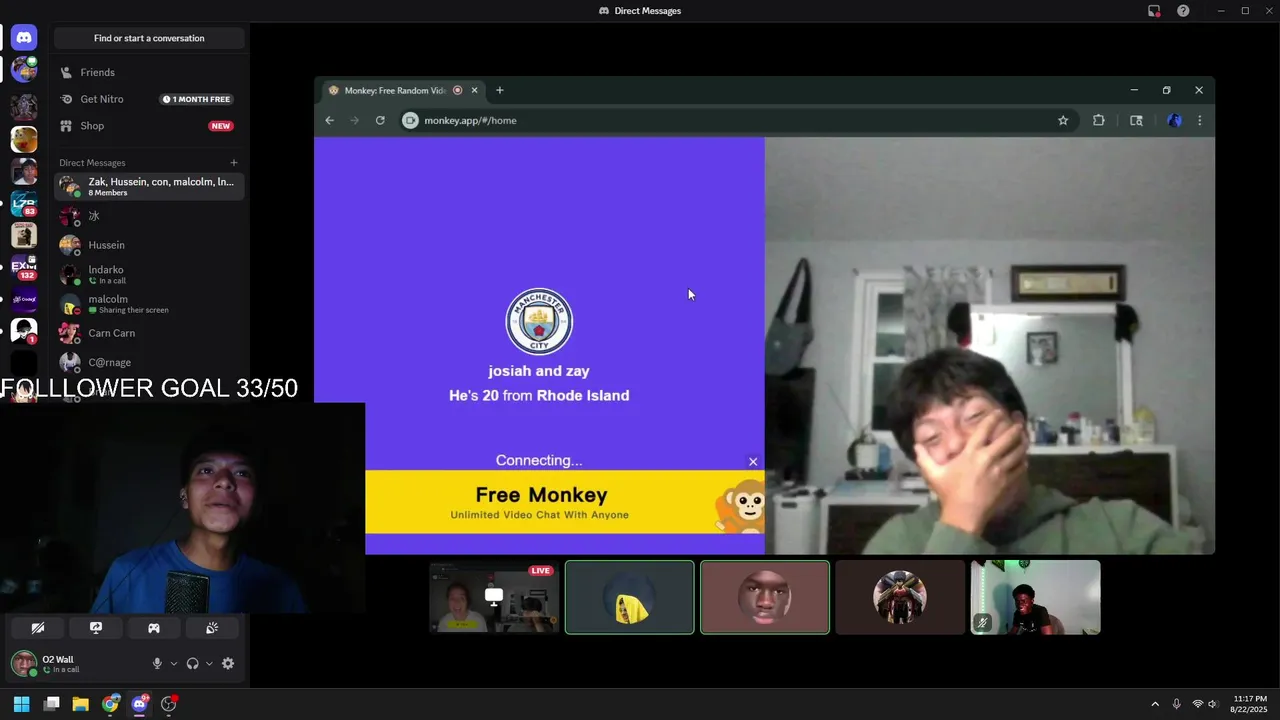The image size is (1280, 720).
Task: Open the Windows Start menu
Action: (x=21, y=704)
